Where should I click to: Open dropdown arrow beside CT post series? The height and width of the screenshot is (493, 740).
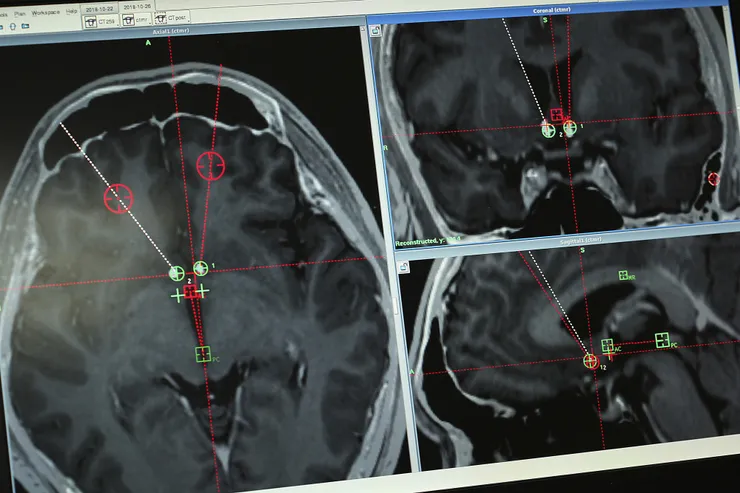coord(188,20)
